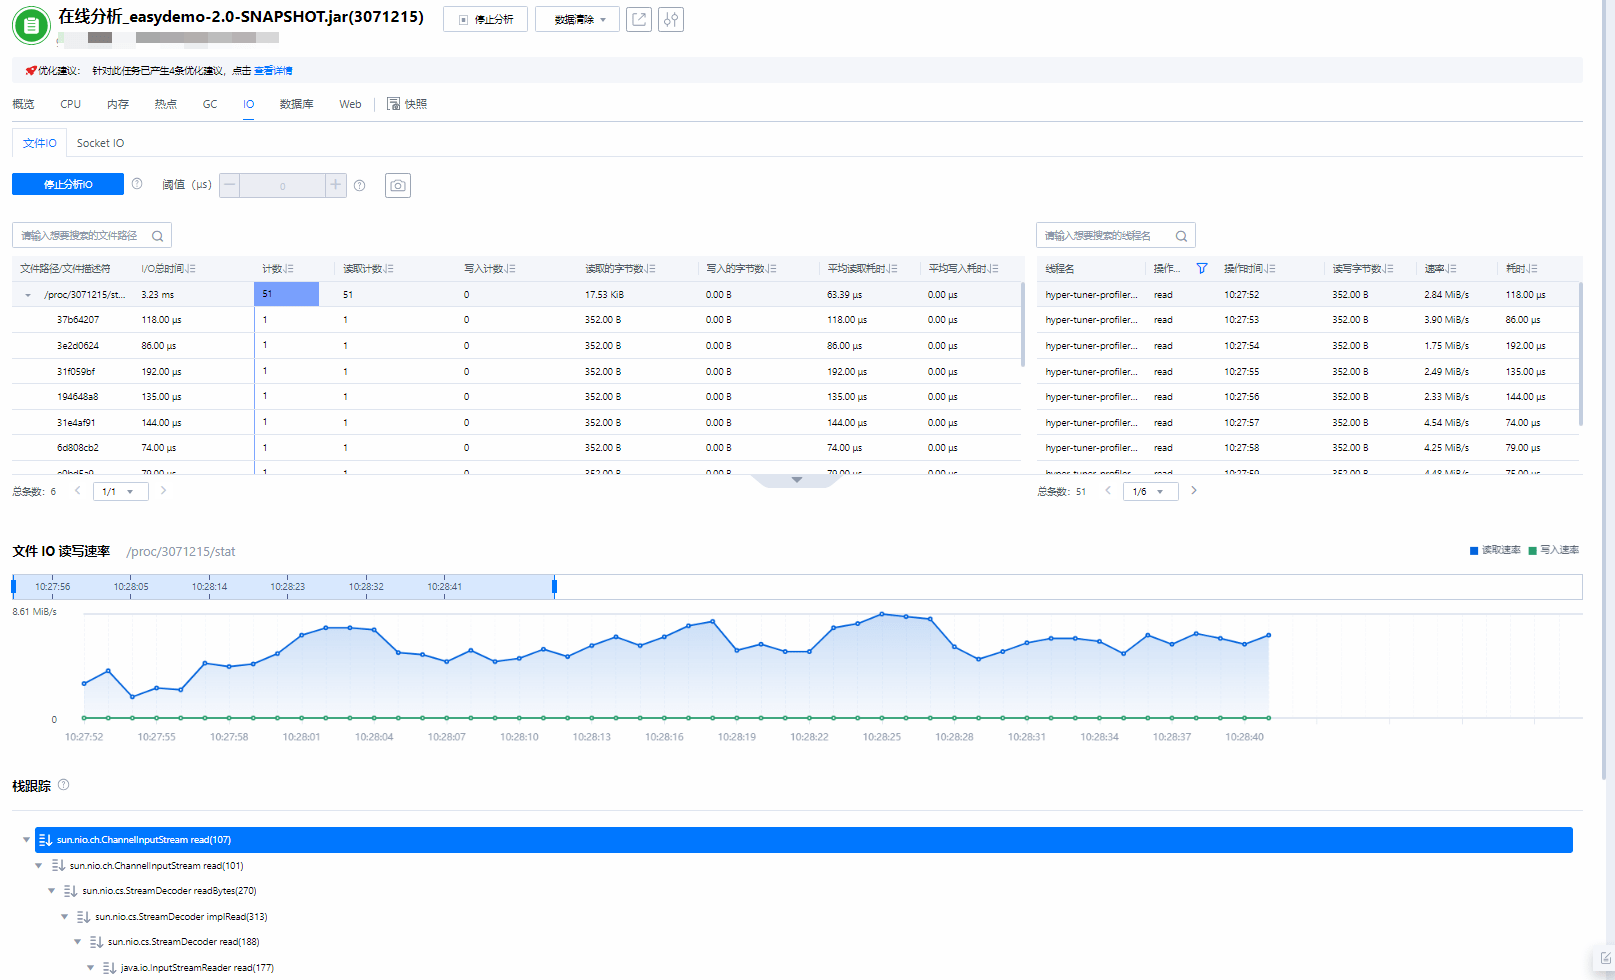Click help icon beside 栈跟踪 stack trace
This screenshot has height=980, width=1615.
(x=64, y=785)
